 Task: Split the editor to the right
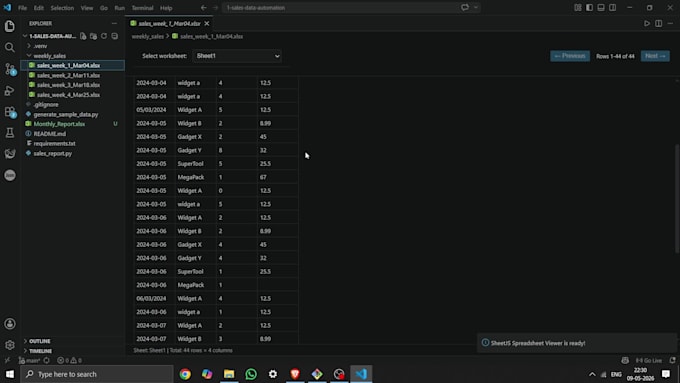click(x=658, y=23)
